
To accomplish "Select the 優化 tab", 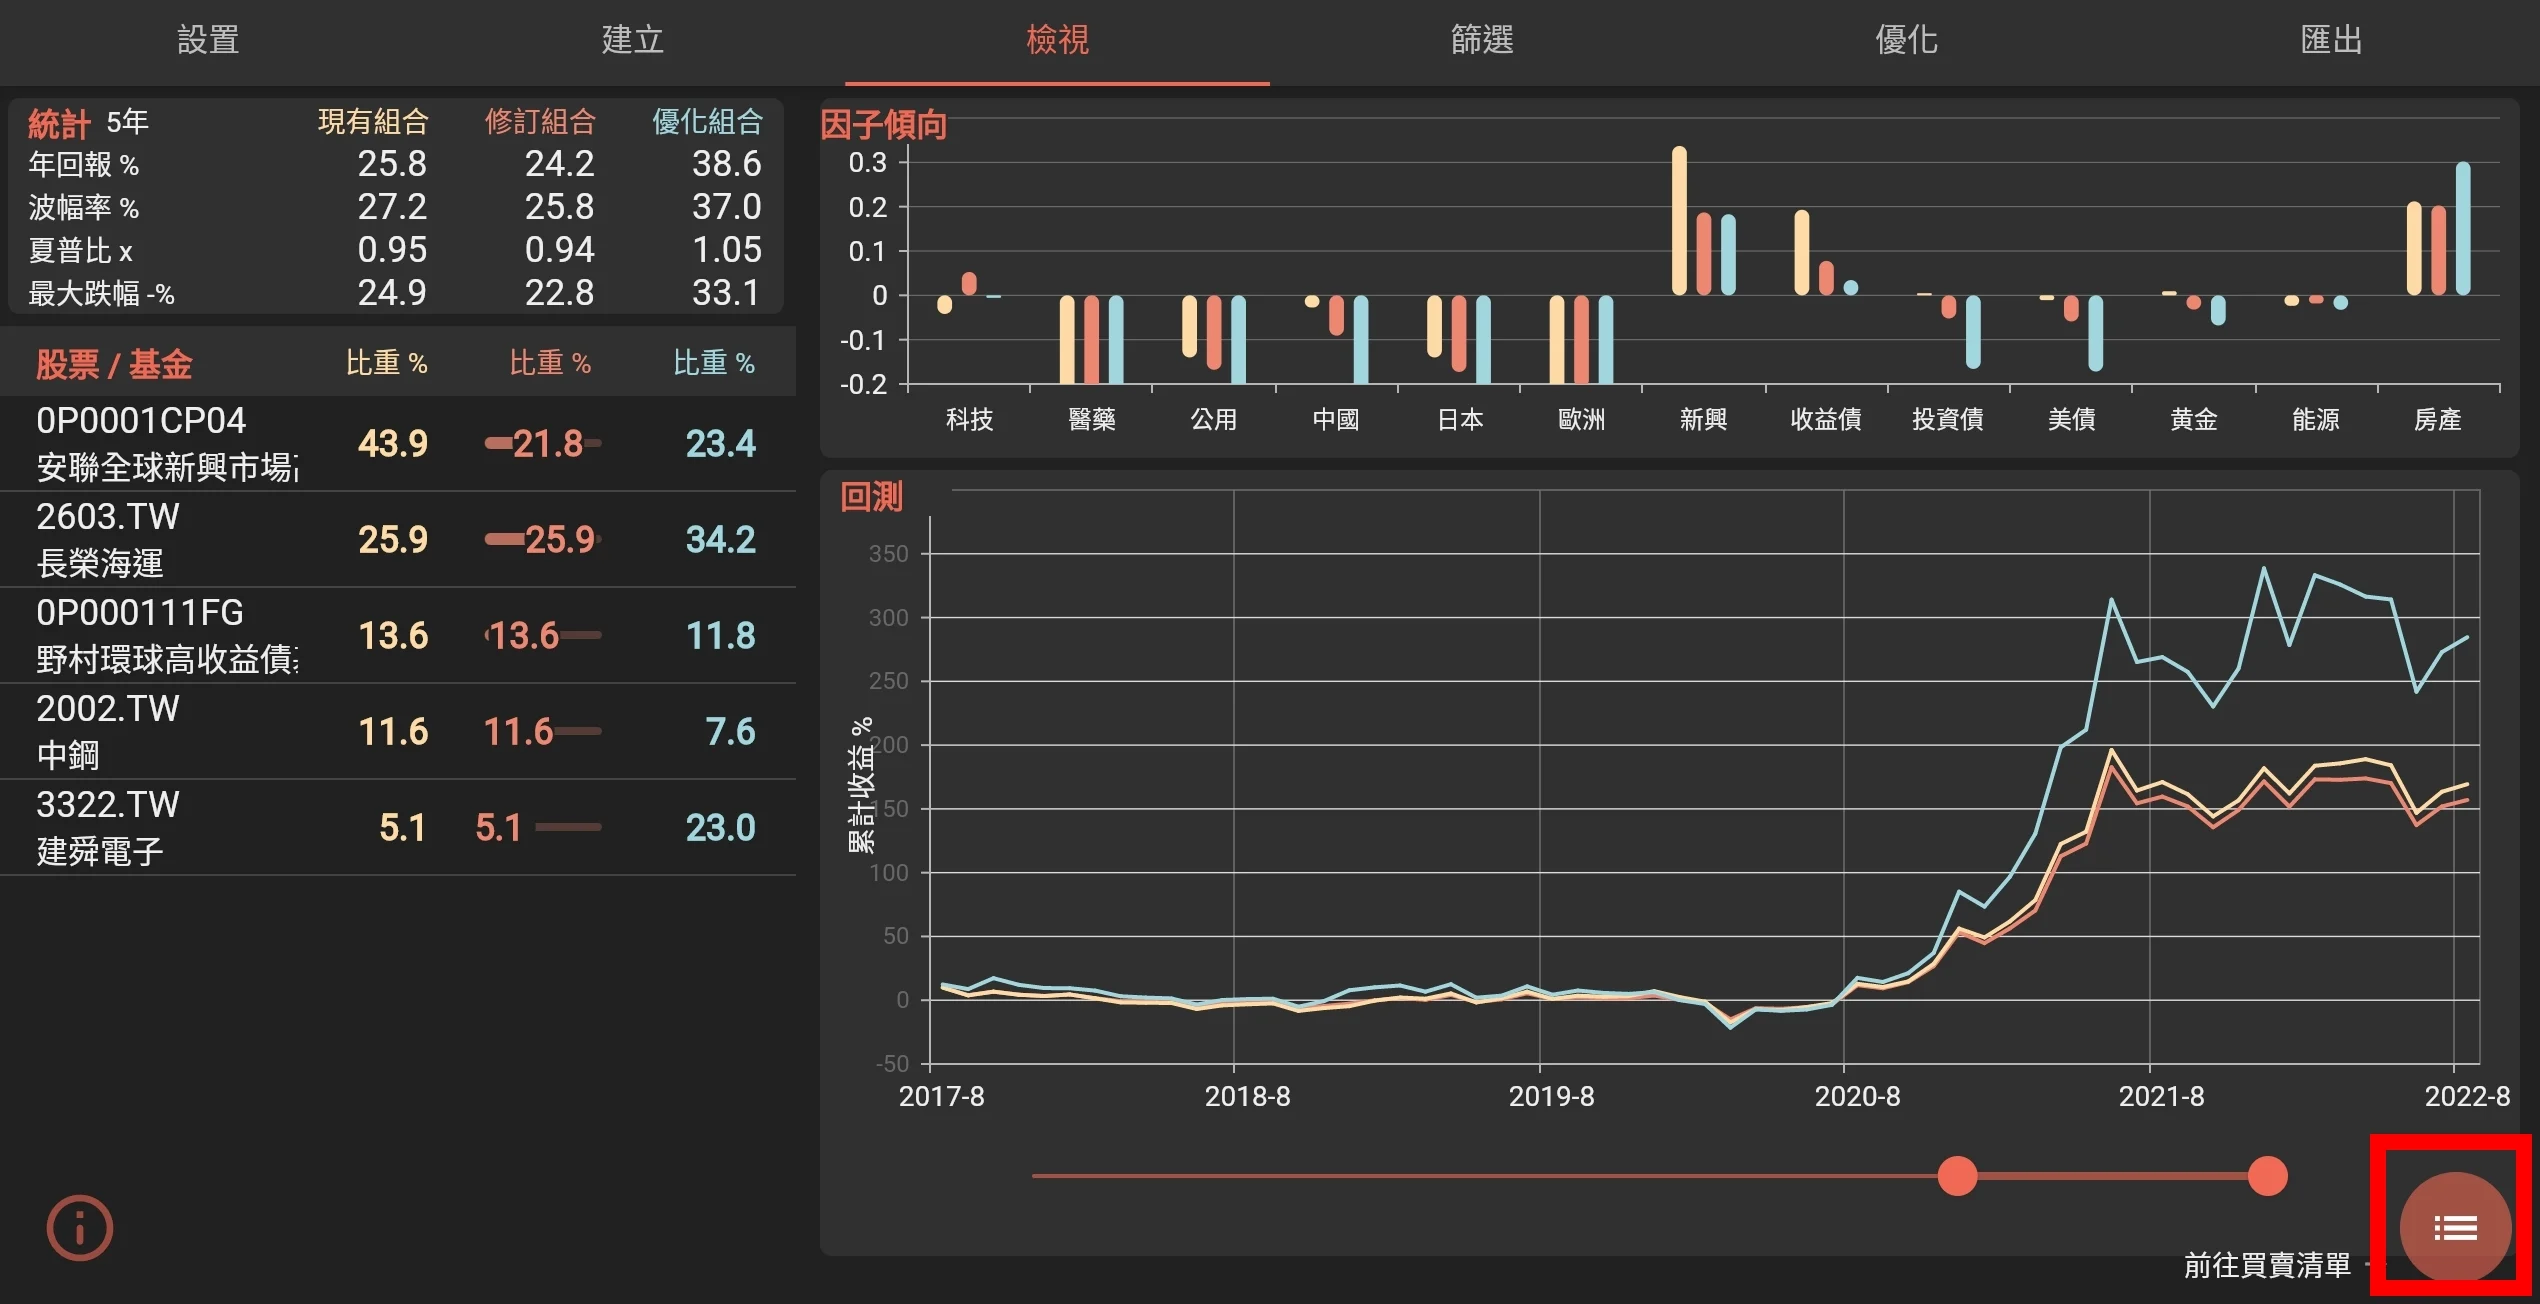I will pos(1905,40).
